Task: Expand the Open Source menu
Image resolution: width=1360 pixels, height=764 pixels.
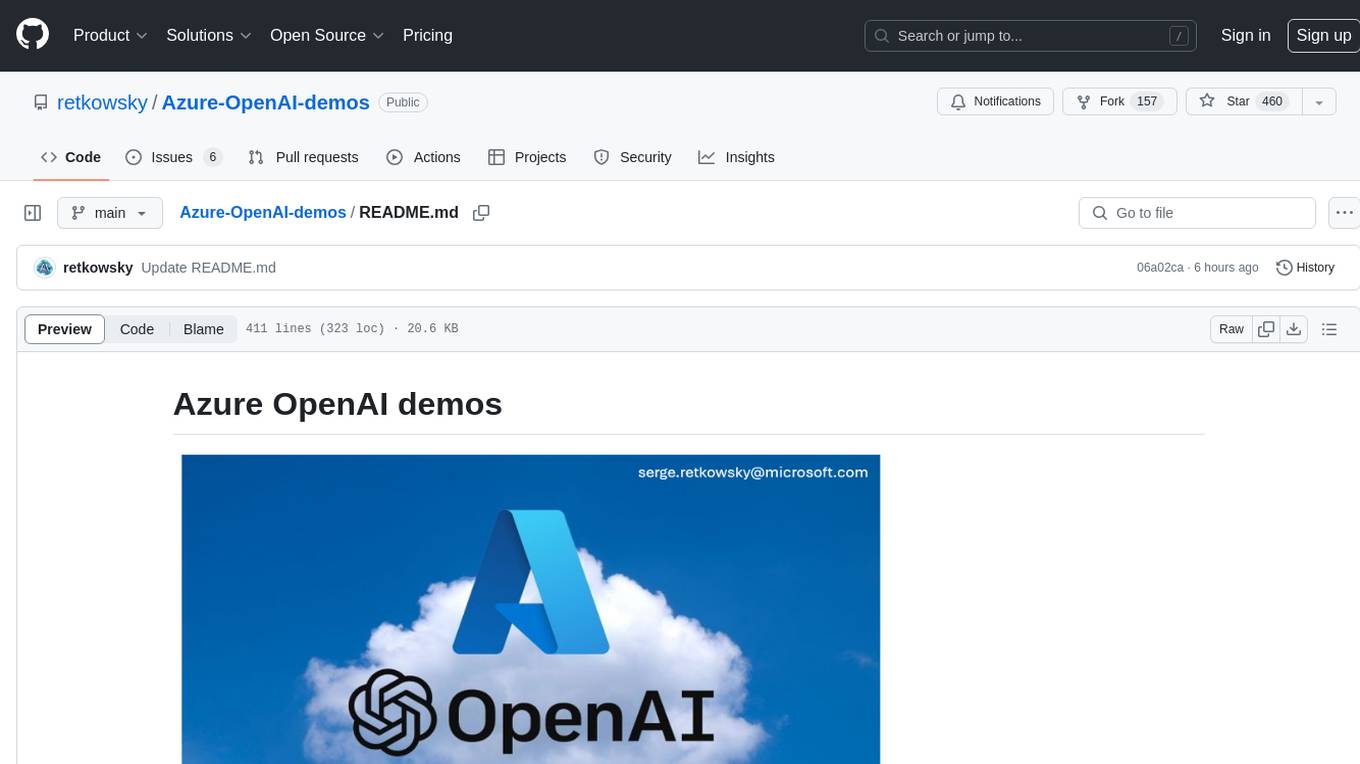Action: 327,35
